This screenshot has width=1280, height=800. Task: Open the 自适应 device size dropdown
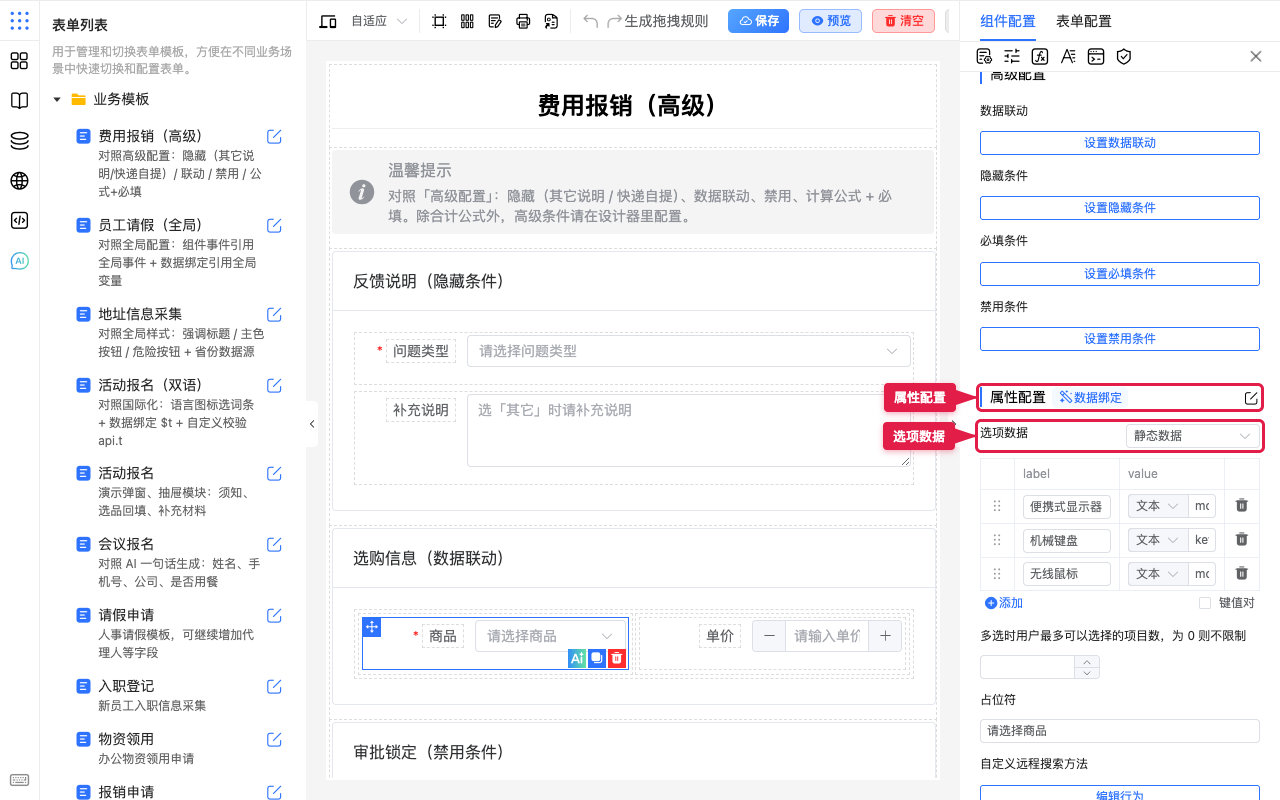pyautogui.click(x=380, y=21)
